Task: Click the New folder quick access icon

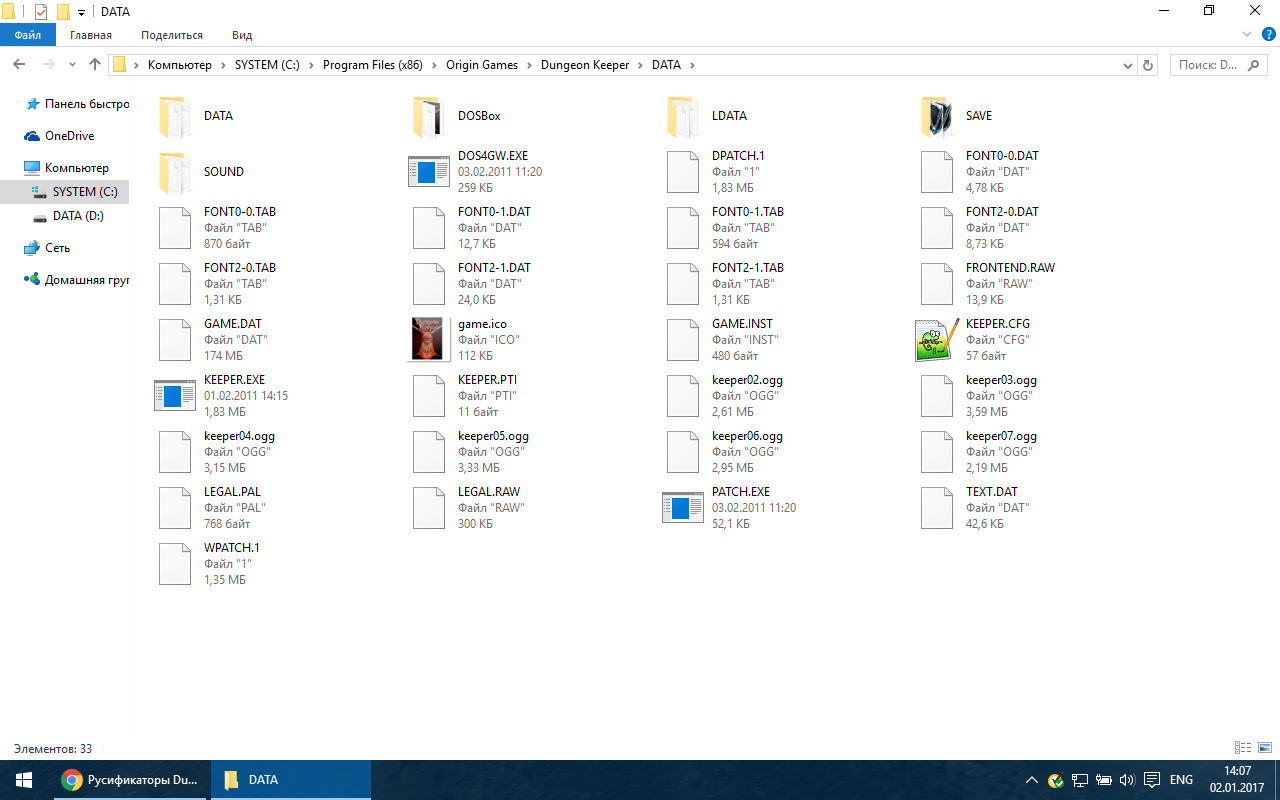Action: [64, 12]
